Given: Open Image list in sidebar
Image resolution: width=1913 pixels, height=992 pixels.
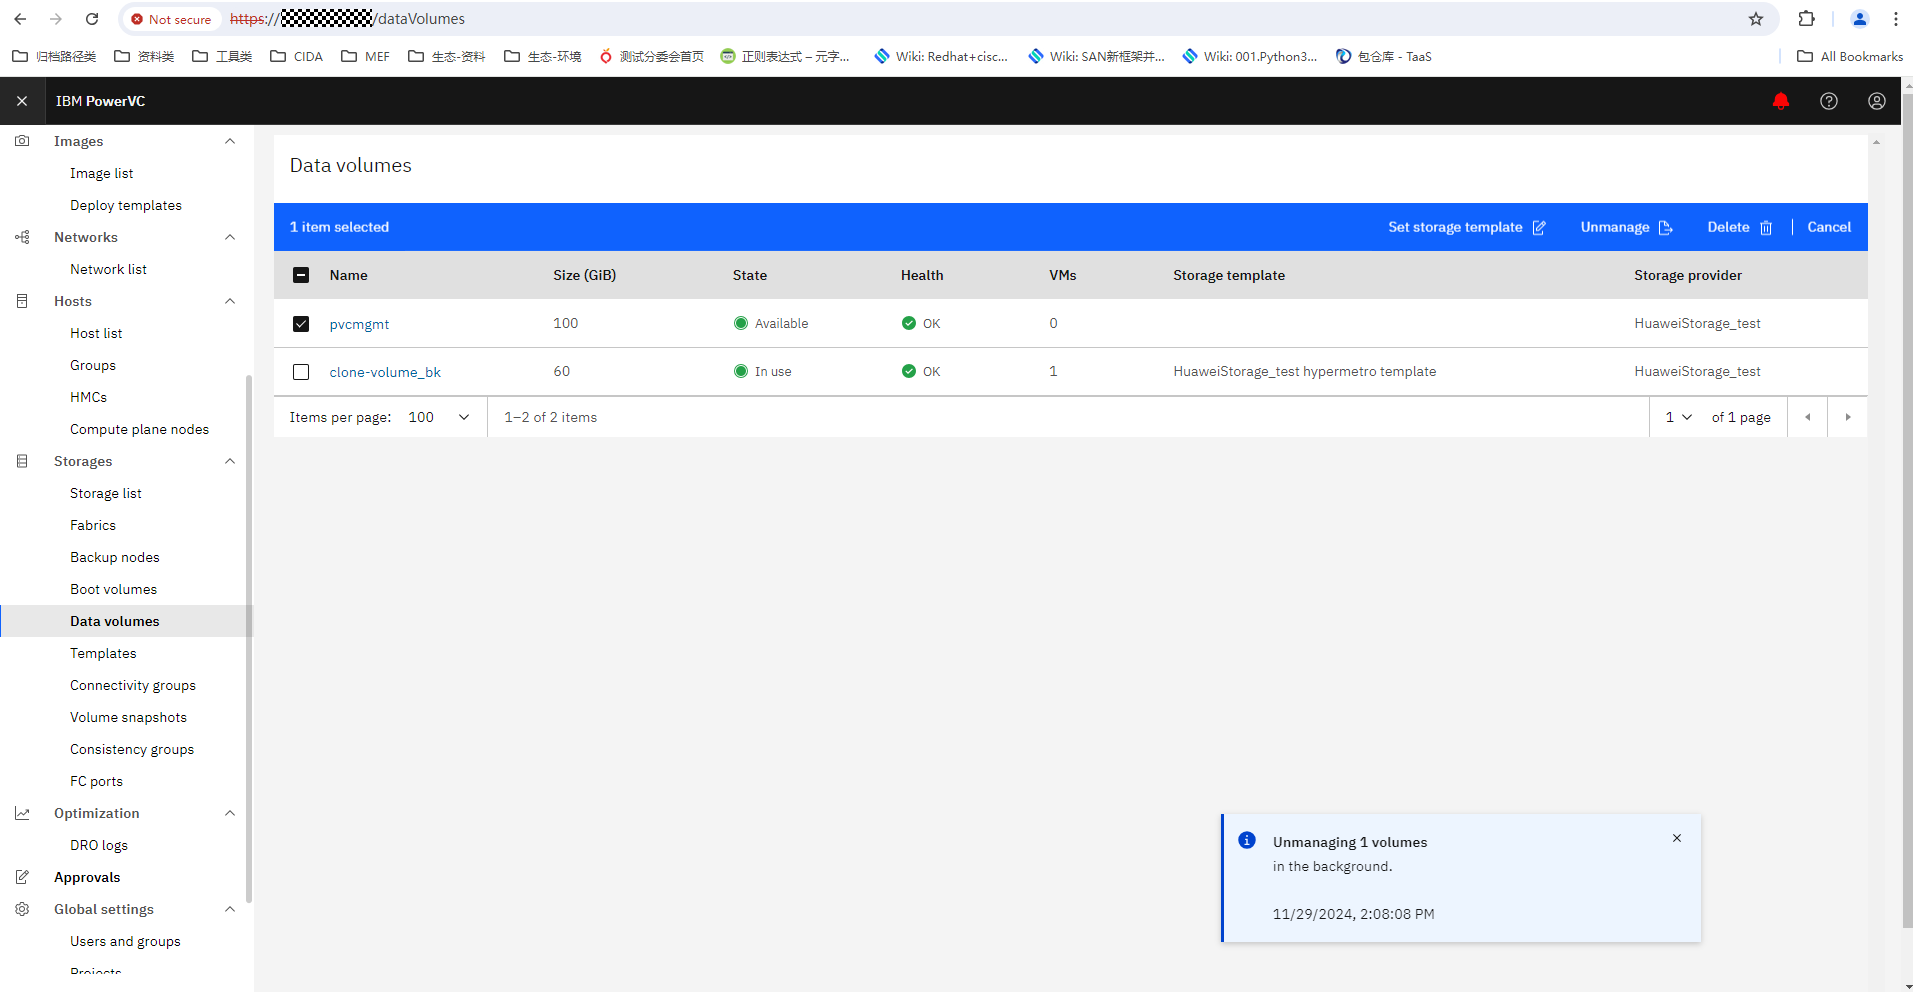Looking at the screenshot, I should (x=102, y=173).
